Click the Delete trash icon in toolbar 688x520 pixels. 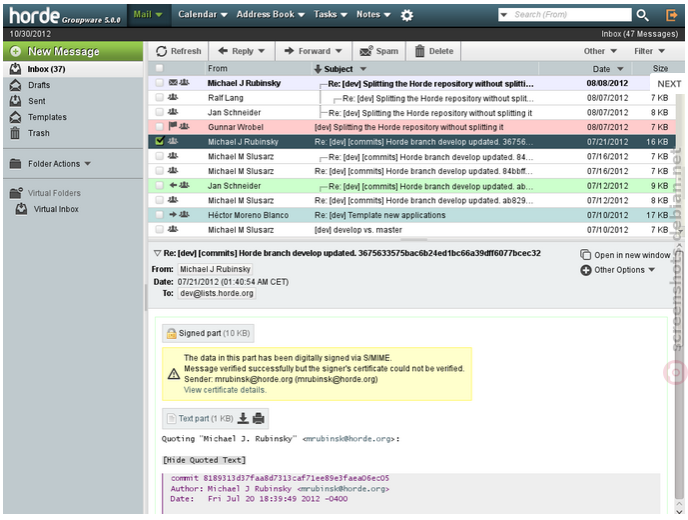pos(420,51)
